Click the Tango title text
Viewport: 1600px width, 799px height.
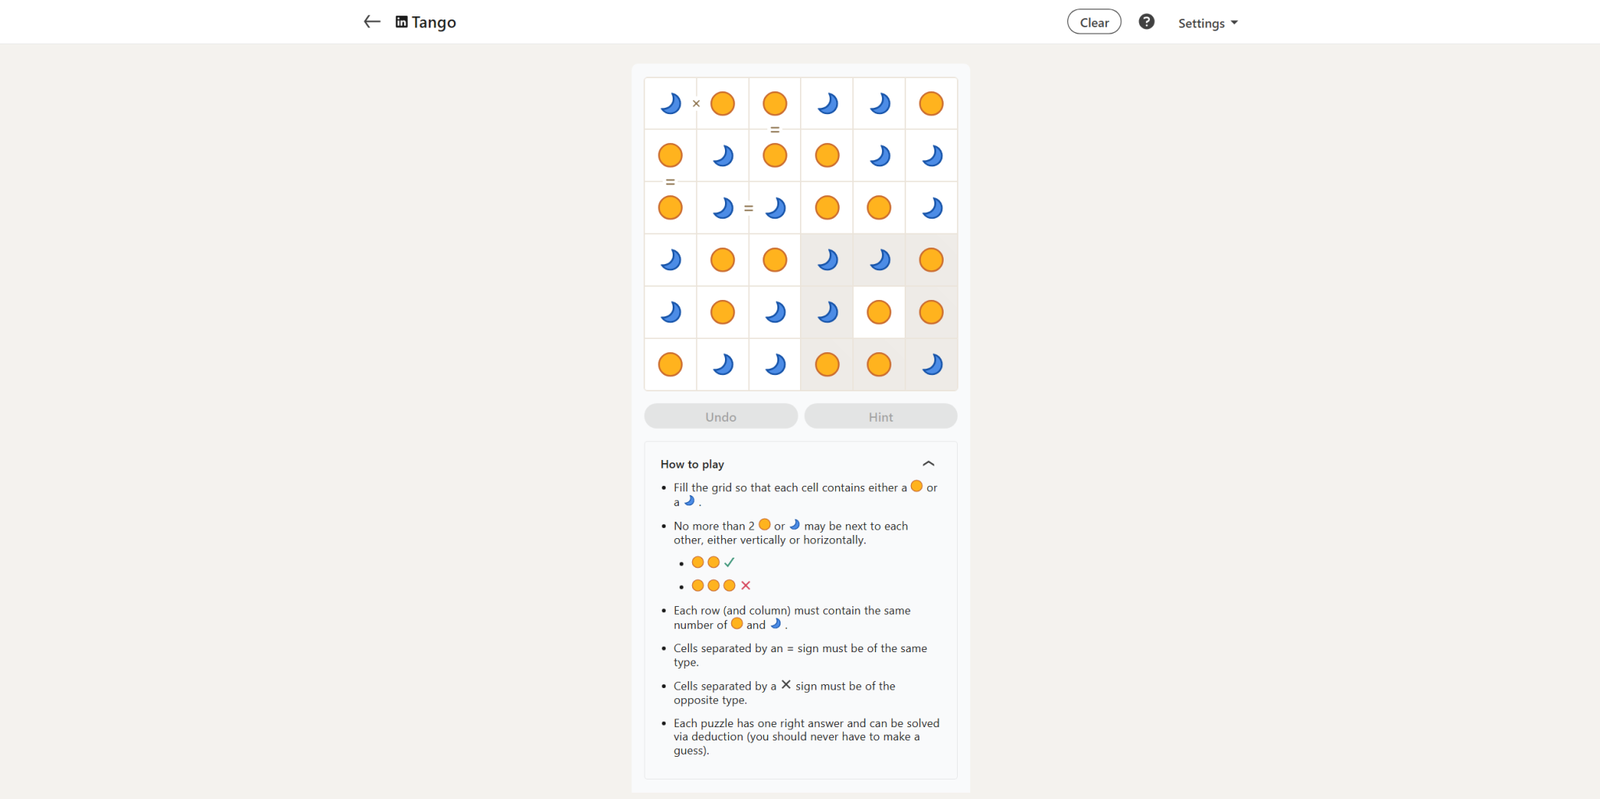click(434, 22)
